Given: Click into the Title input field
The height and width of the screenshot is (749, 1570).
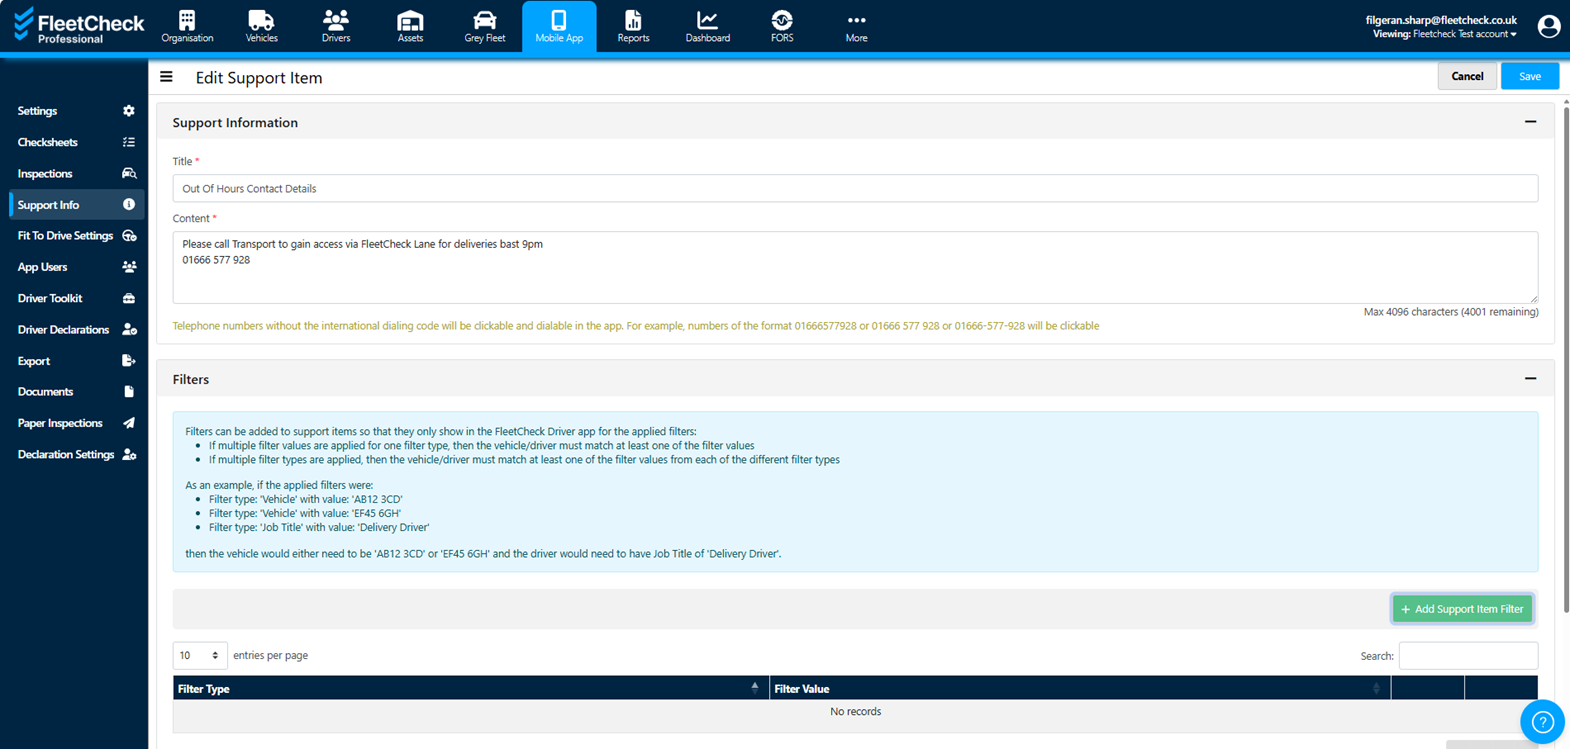Looking at the screenshot, I should pyautogui.click(x=855, y=189).
